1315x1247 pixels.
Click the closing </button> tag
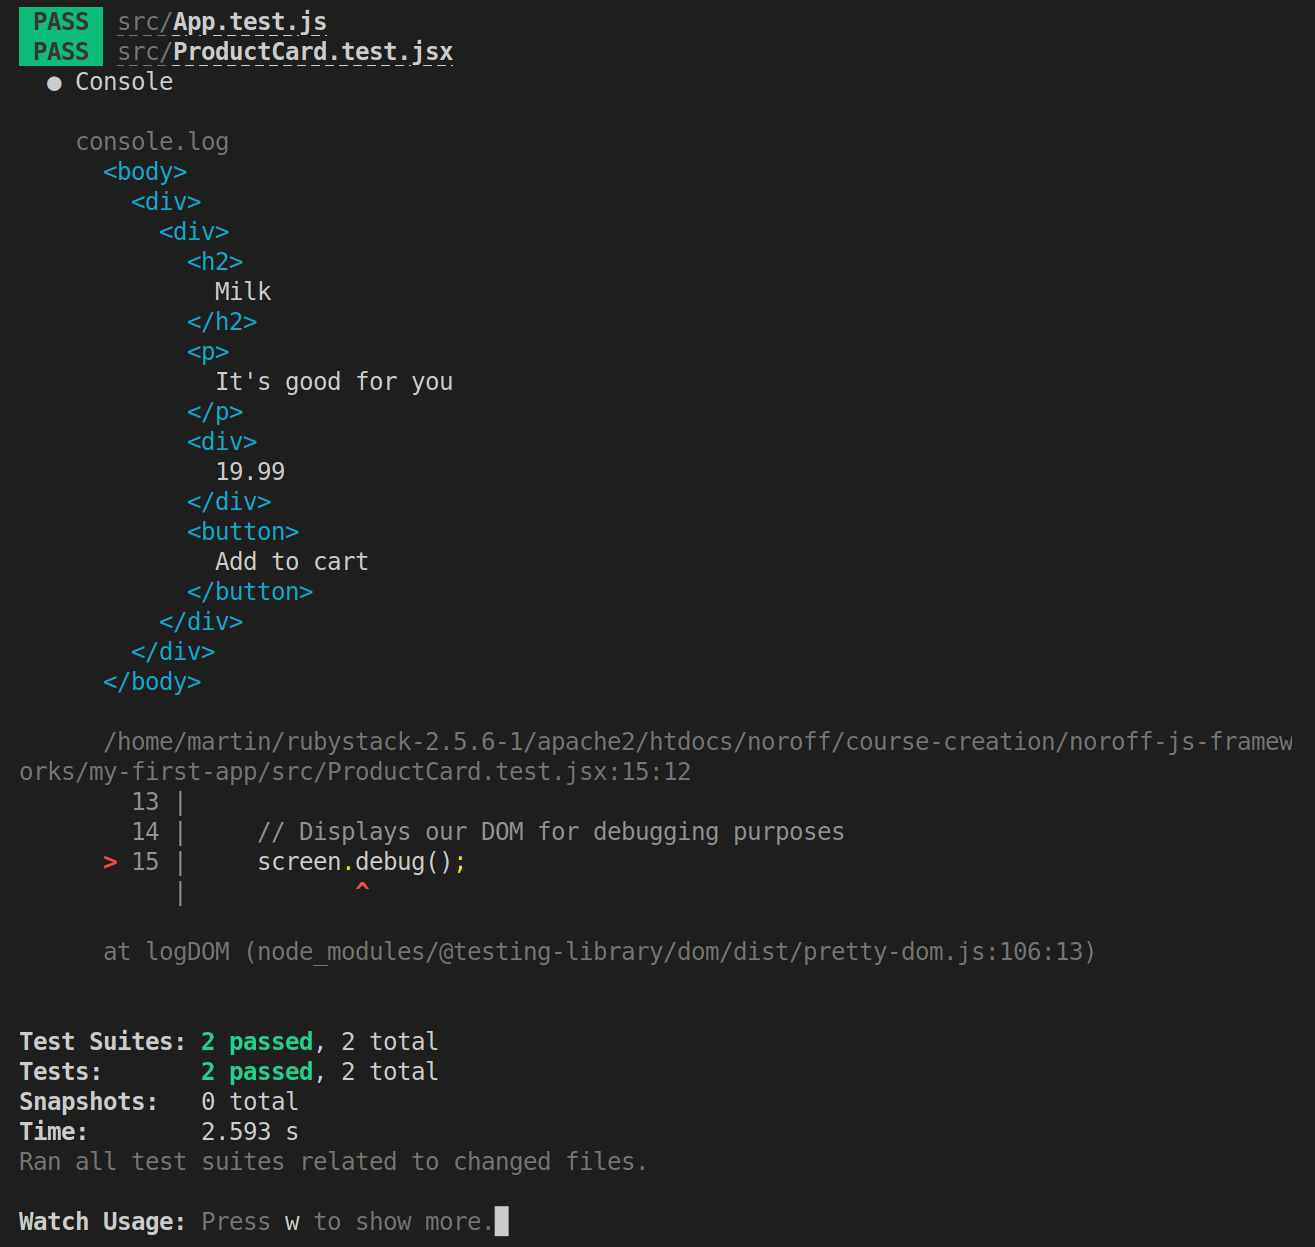pos(250,592)
